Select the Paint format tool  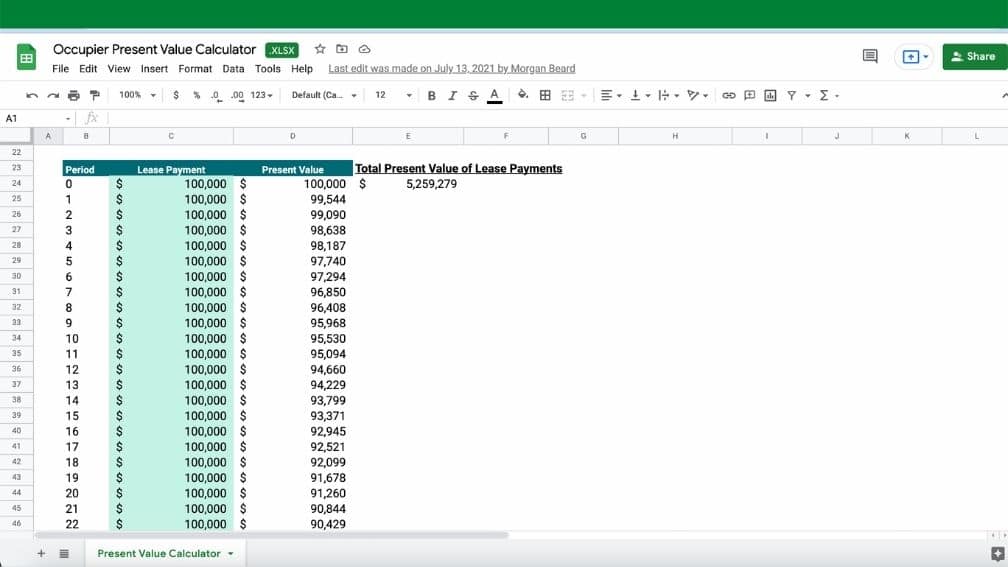95,95
